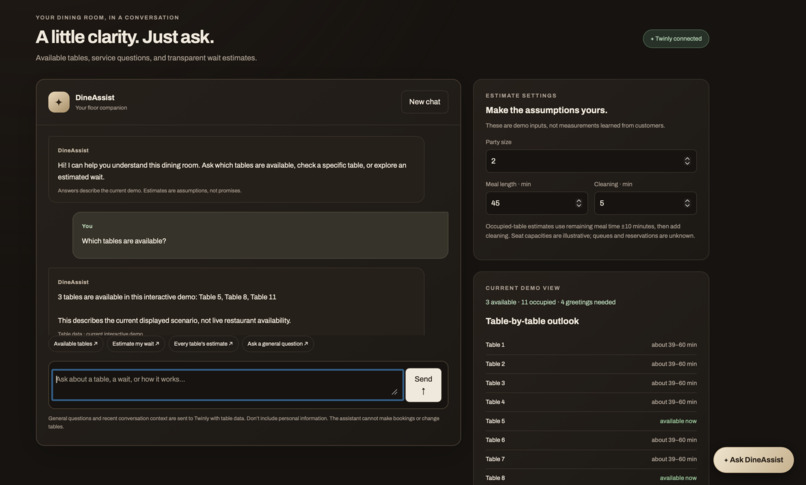Click 'available now' status for Table 5
The image size is (806, 485).
[x=678, y=421]
